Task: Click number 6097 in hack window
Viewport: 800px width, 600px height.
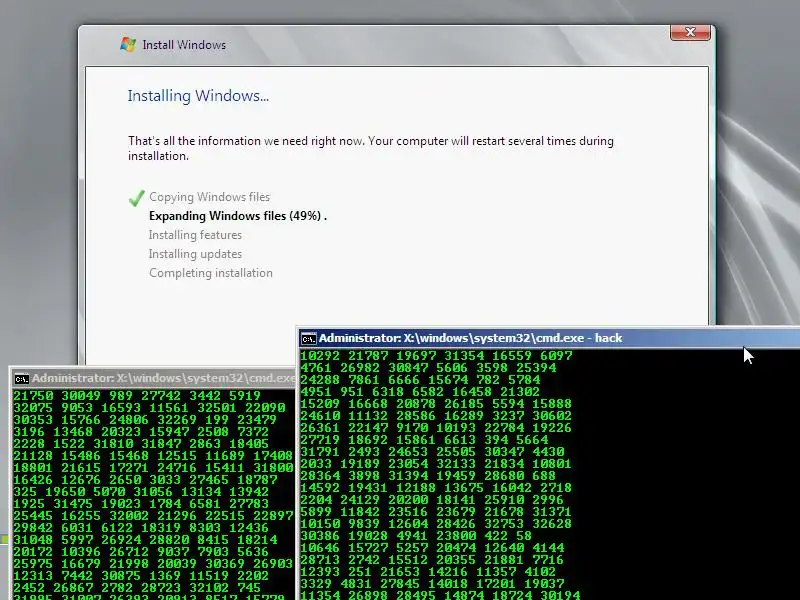Action: click(556, 356)
